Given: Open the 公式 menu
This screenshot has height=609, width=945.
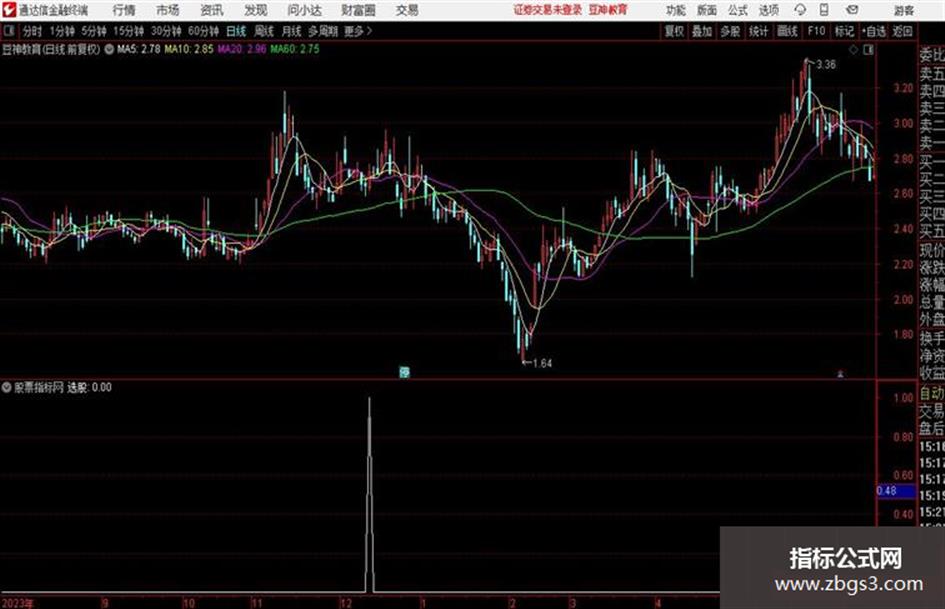Looking at the screenshot, I should [x=737, y=10].
